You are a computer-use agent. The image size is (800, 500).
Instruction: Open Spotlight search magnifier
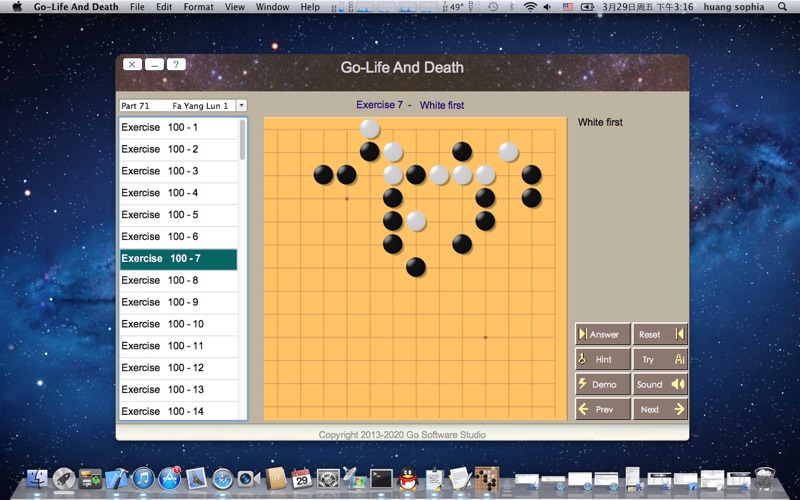pyautogui.click(x=782, y=7)
